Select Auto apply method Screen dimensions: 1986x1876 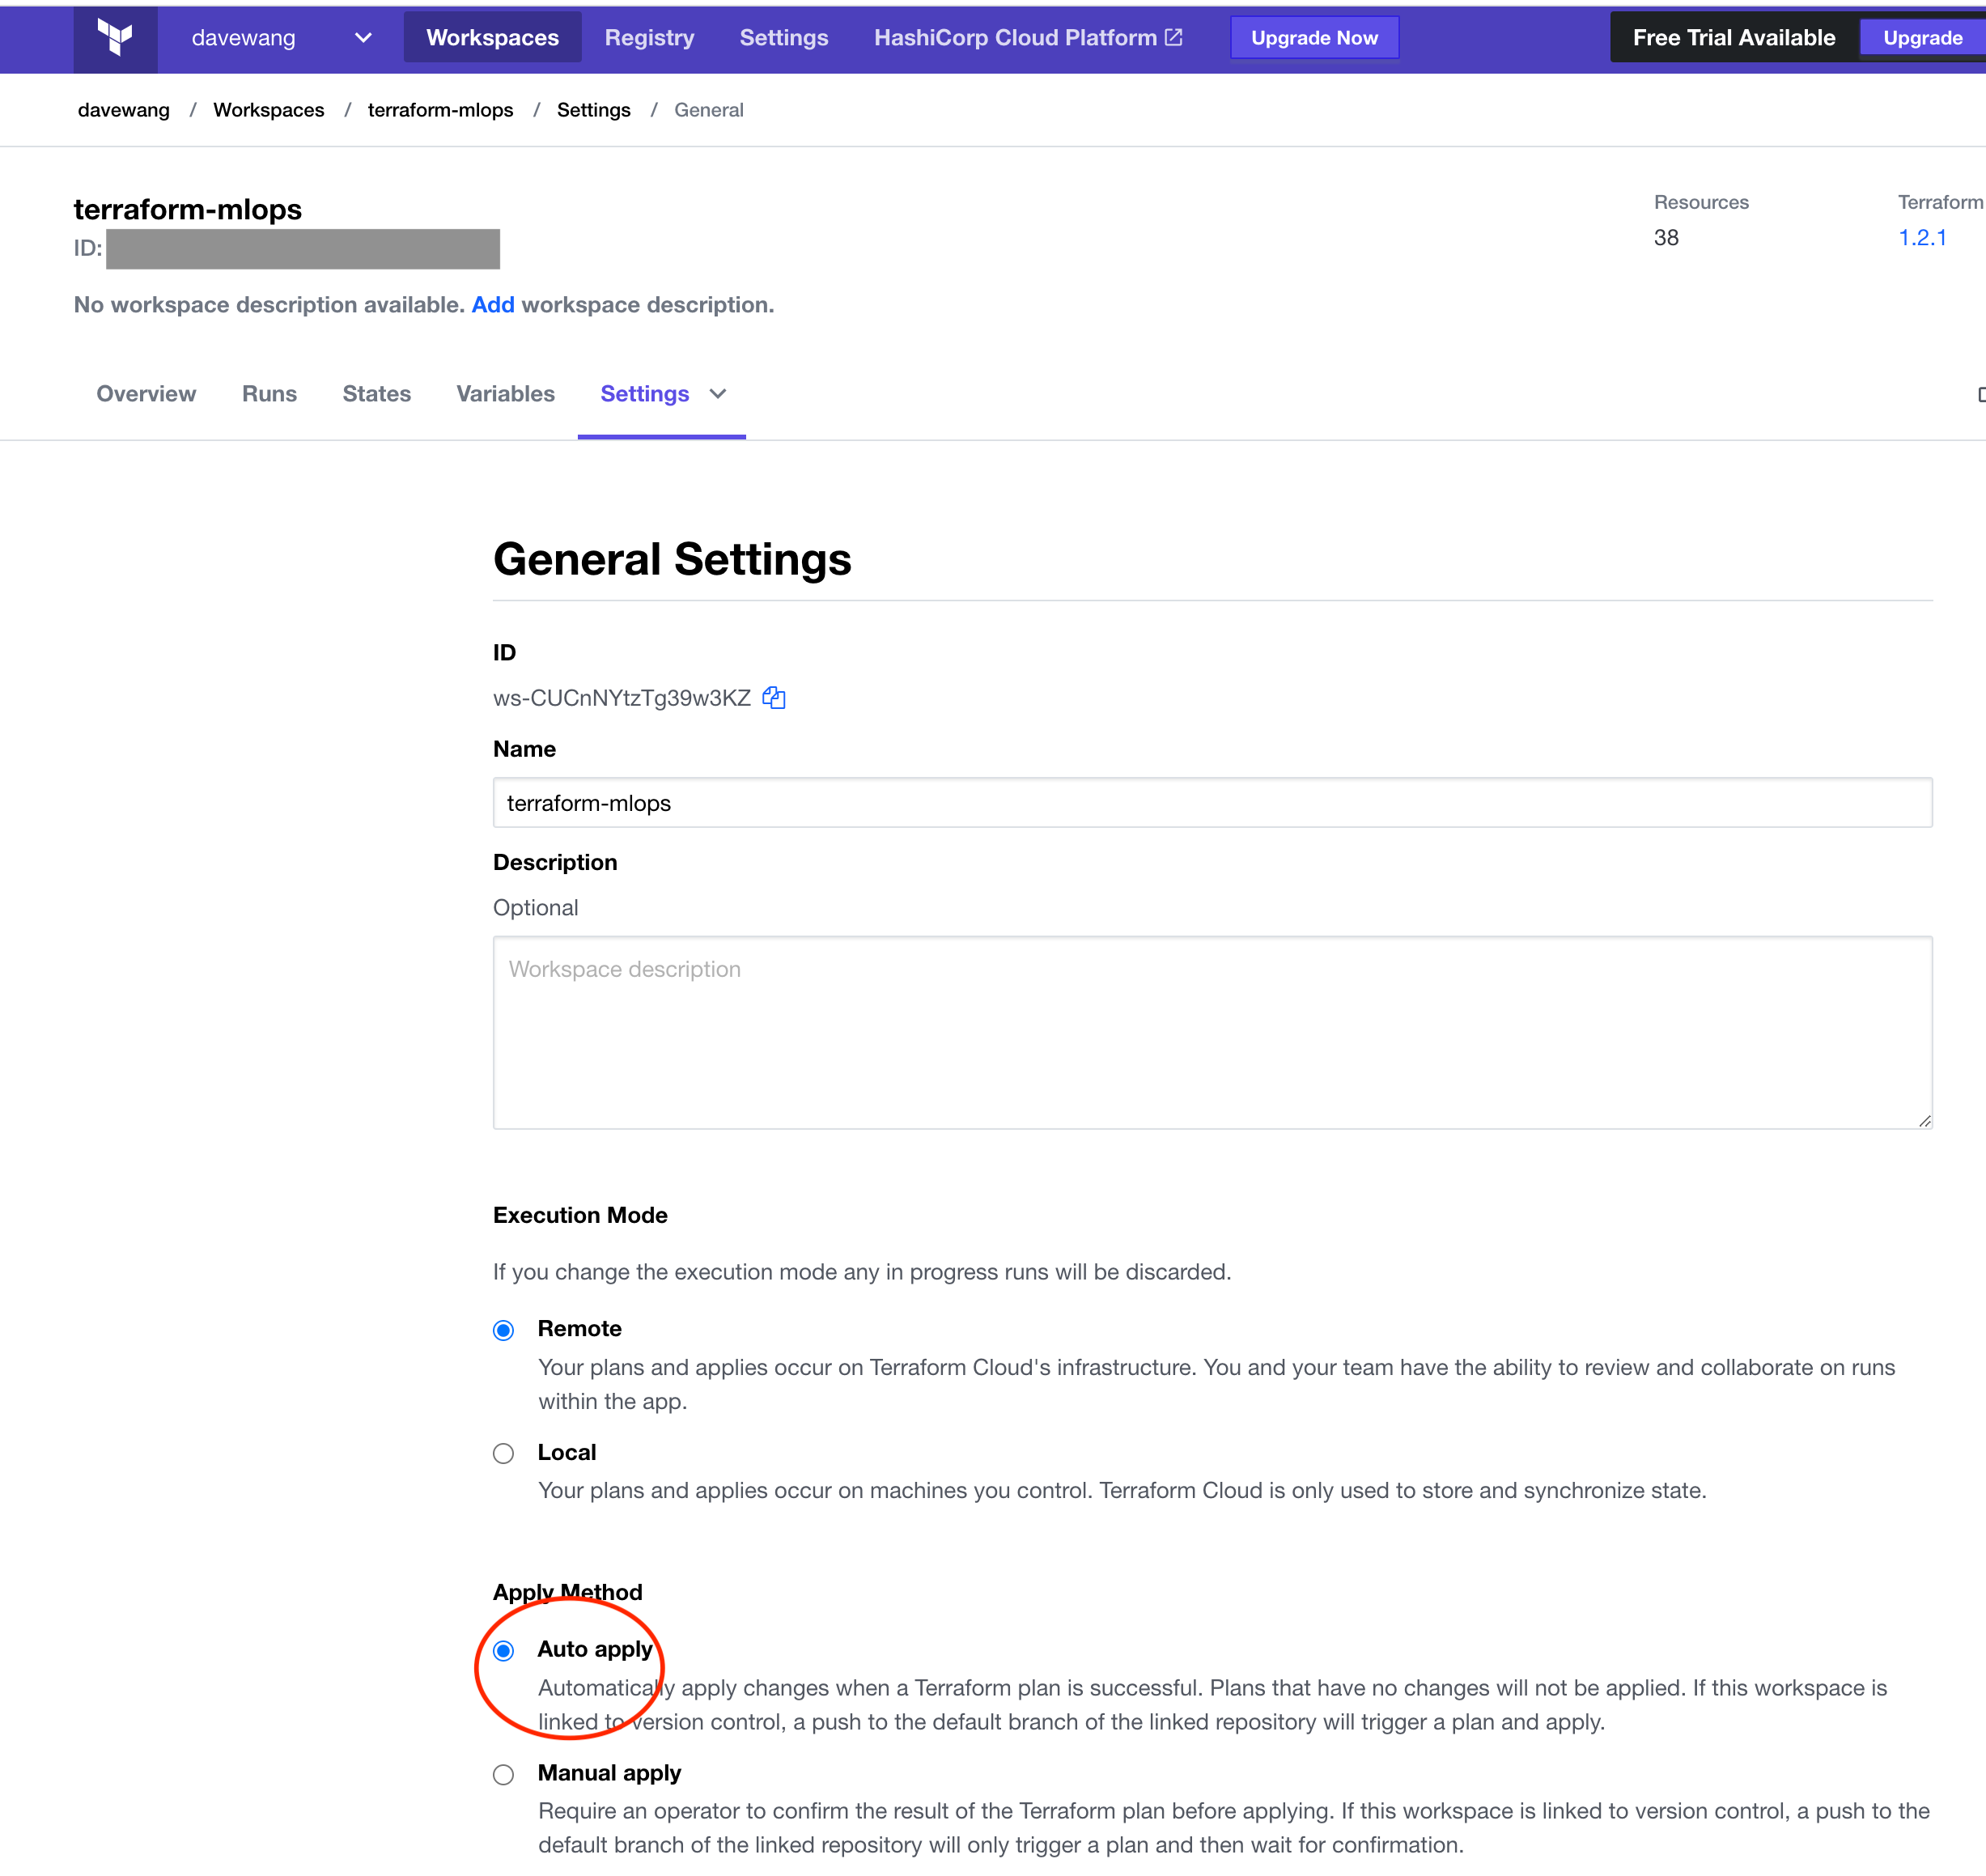click(504, 1650)
